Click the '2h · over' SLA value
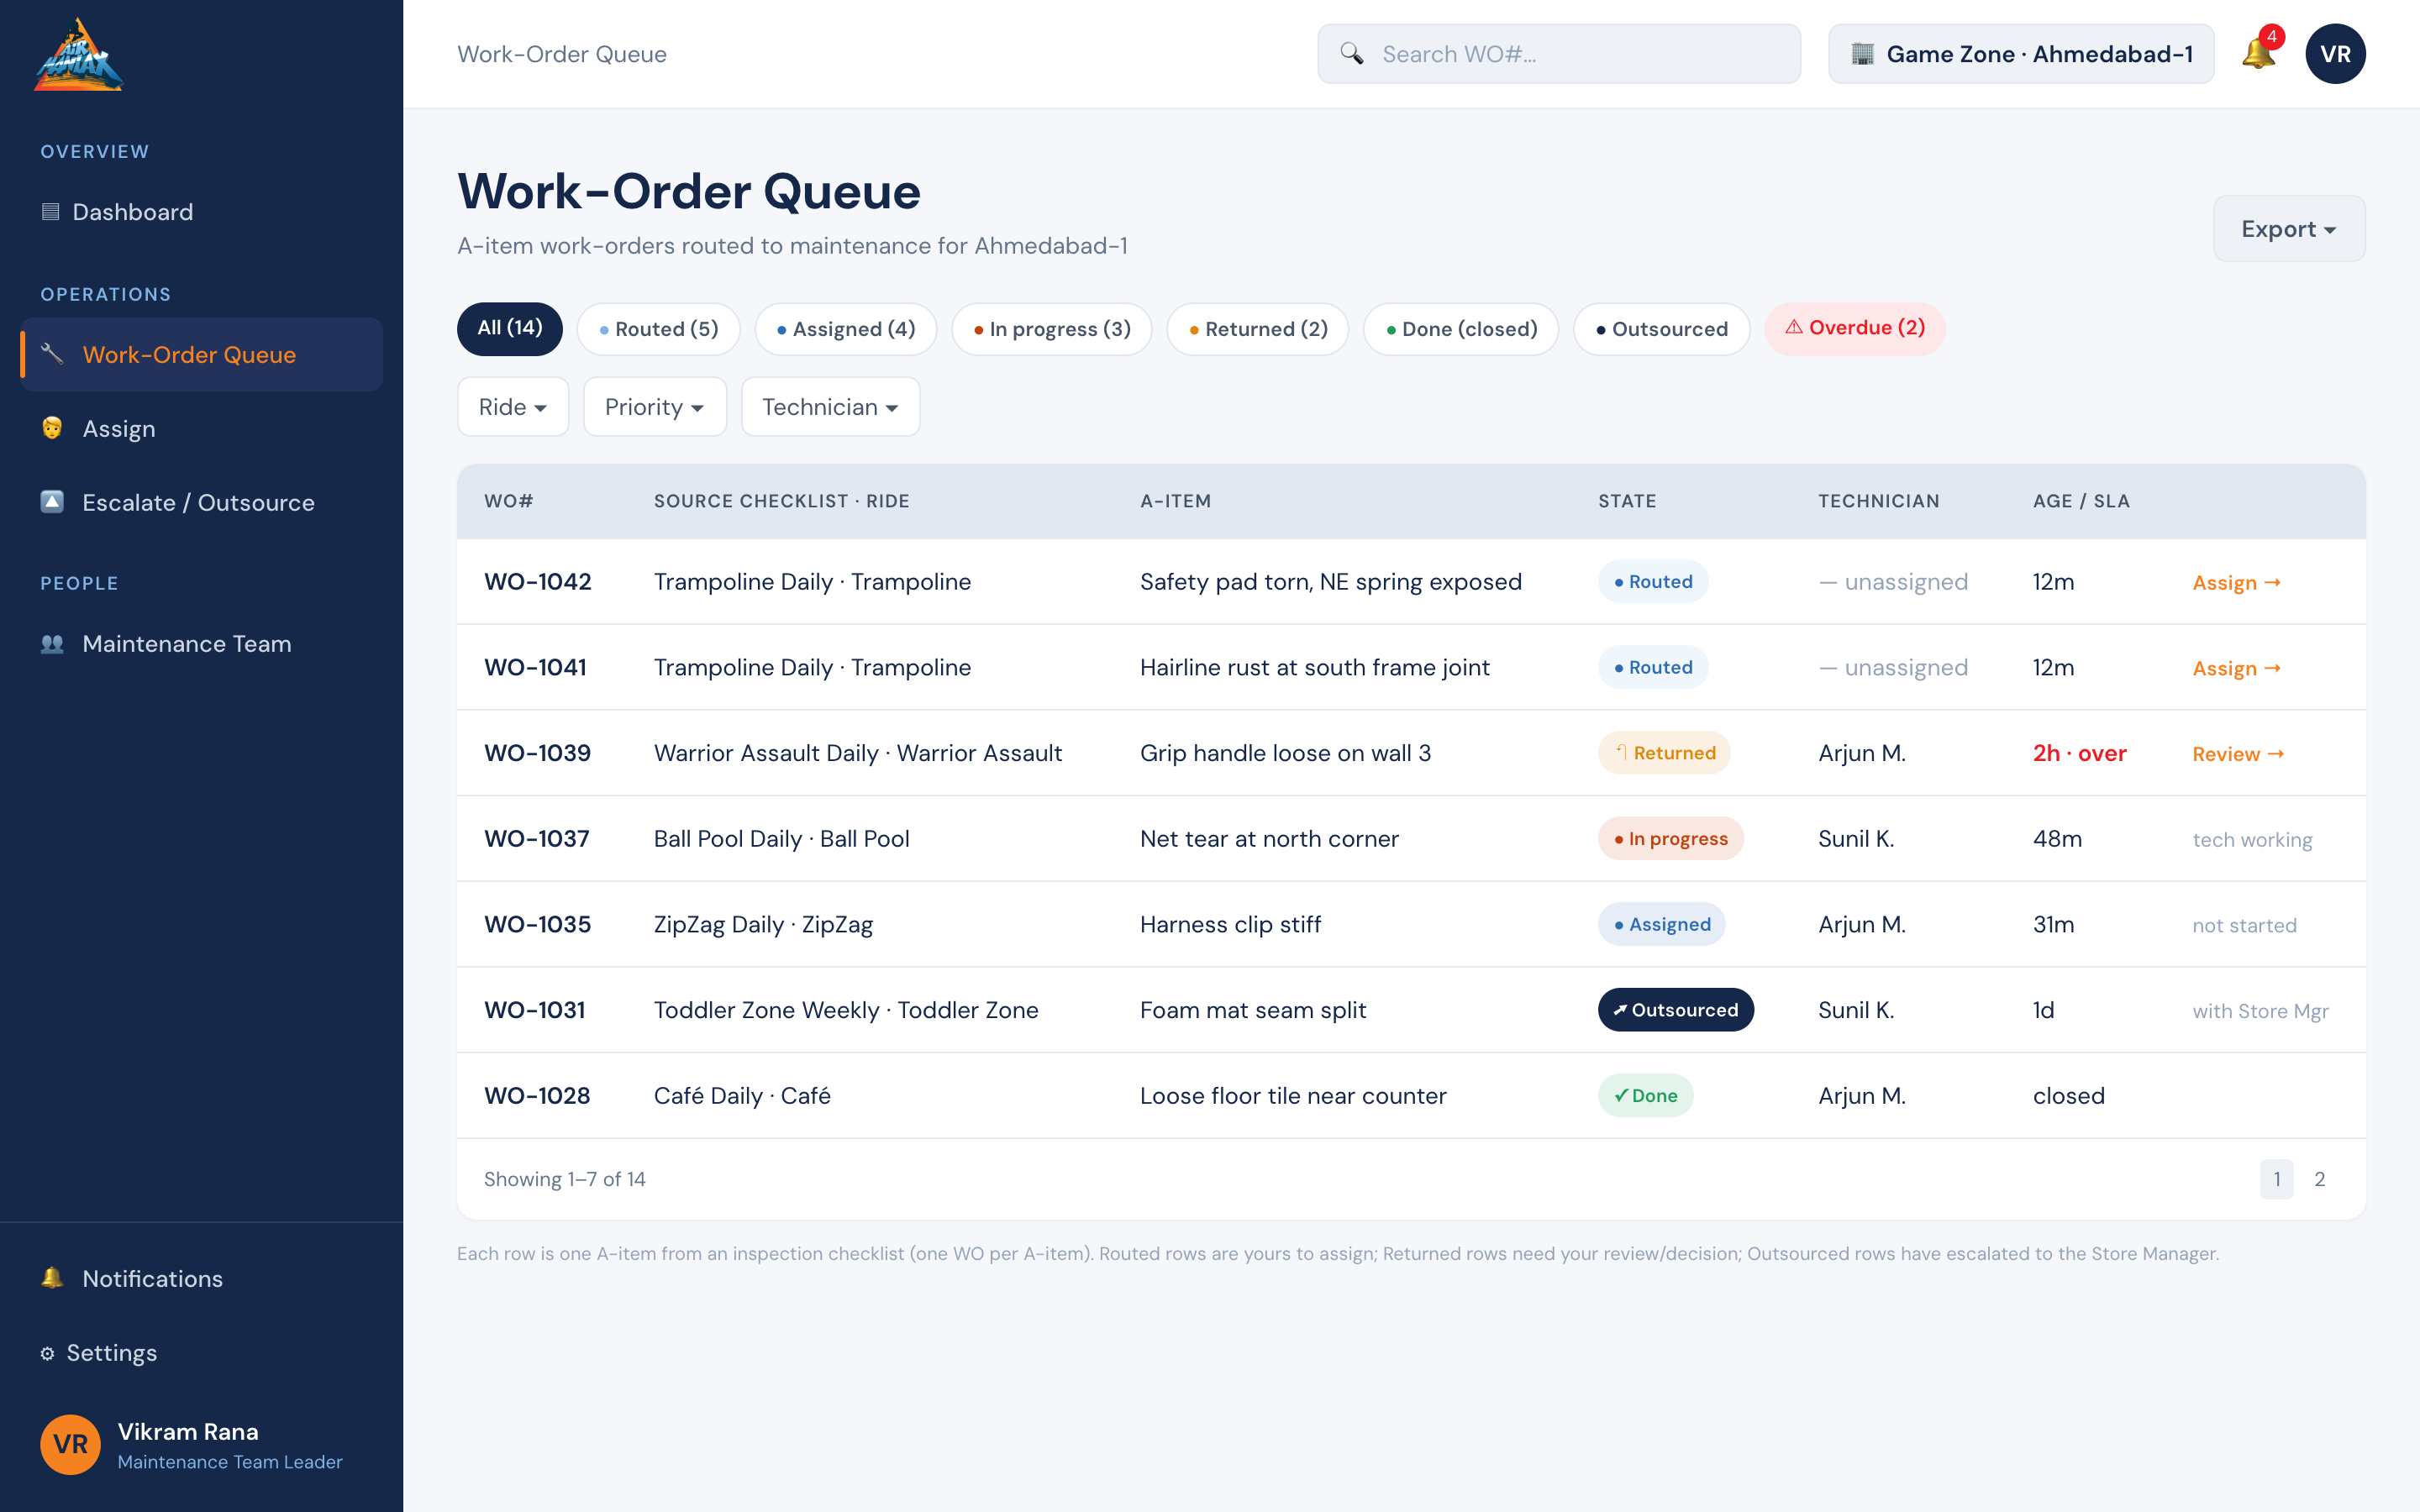The image size is (2420, 1512). pyautogui.click(x=2079, y=753)
